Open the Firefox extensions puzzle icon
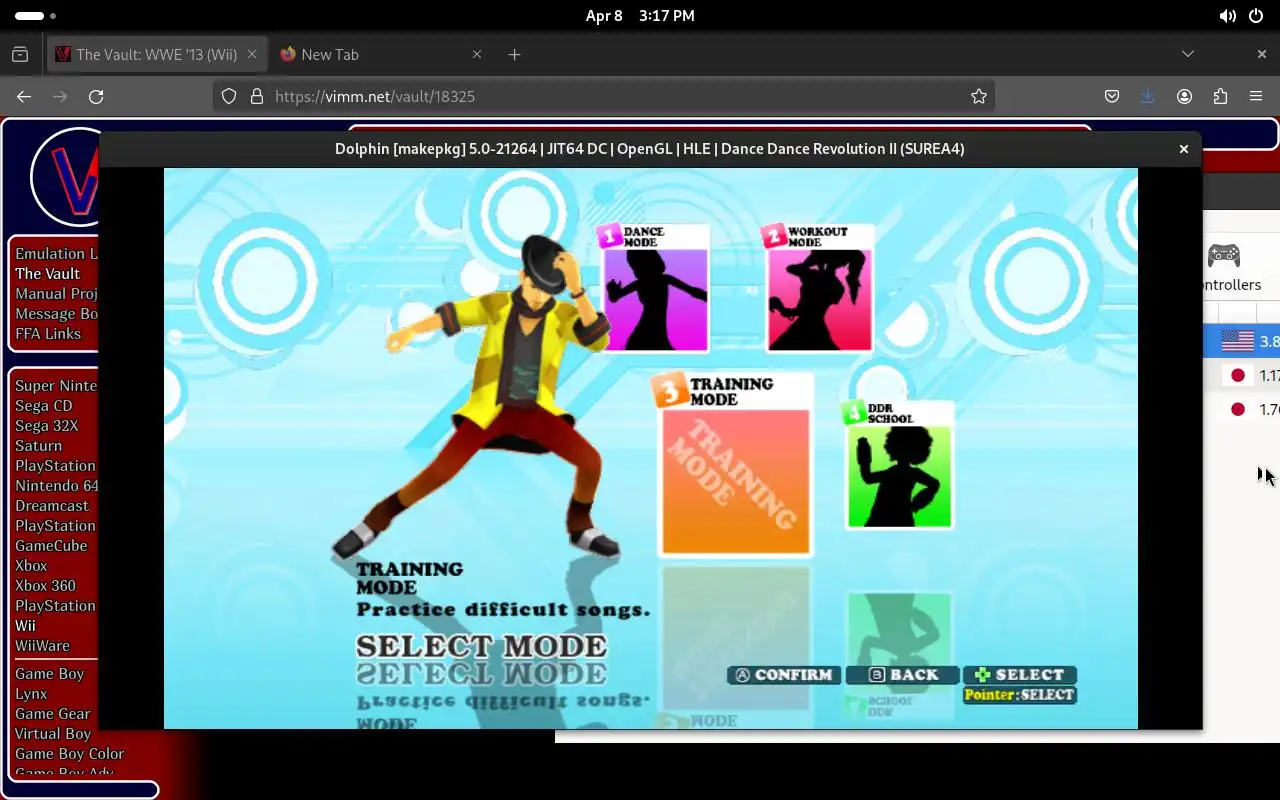The width and height of the screenshot is (1280, 800). (x=1220, y=96)
